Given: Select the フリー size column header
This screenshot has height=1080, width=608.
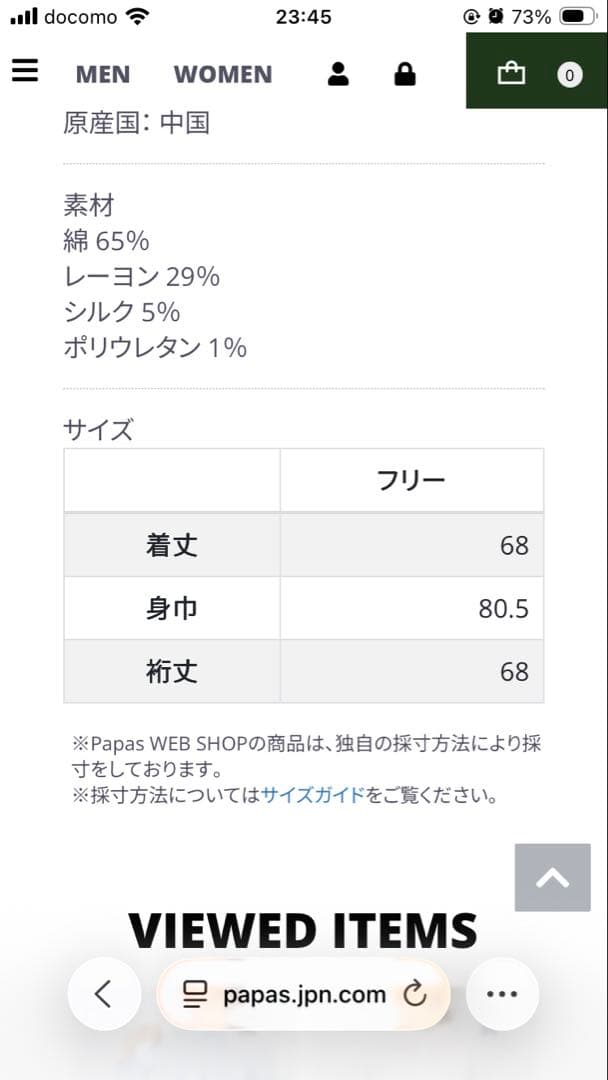Looking at the screenshot, I should pyautogui.click(x=411, y=480).
